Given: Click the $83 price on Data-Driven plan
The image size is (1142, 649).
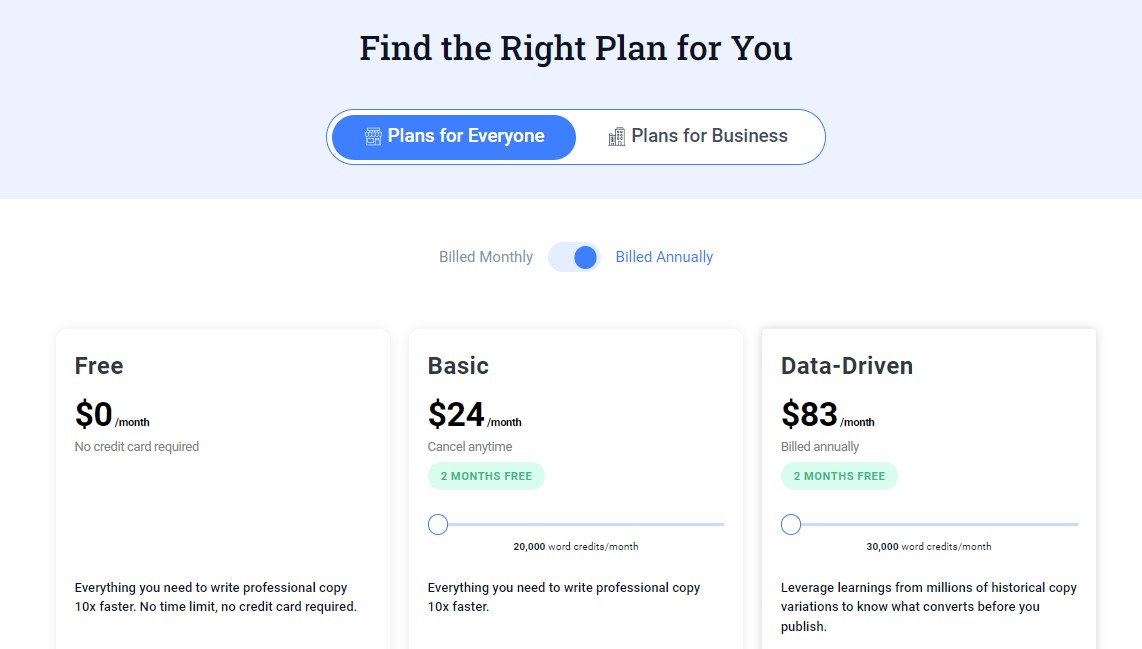Looking at the screenshot, I should pos(809,414).
